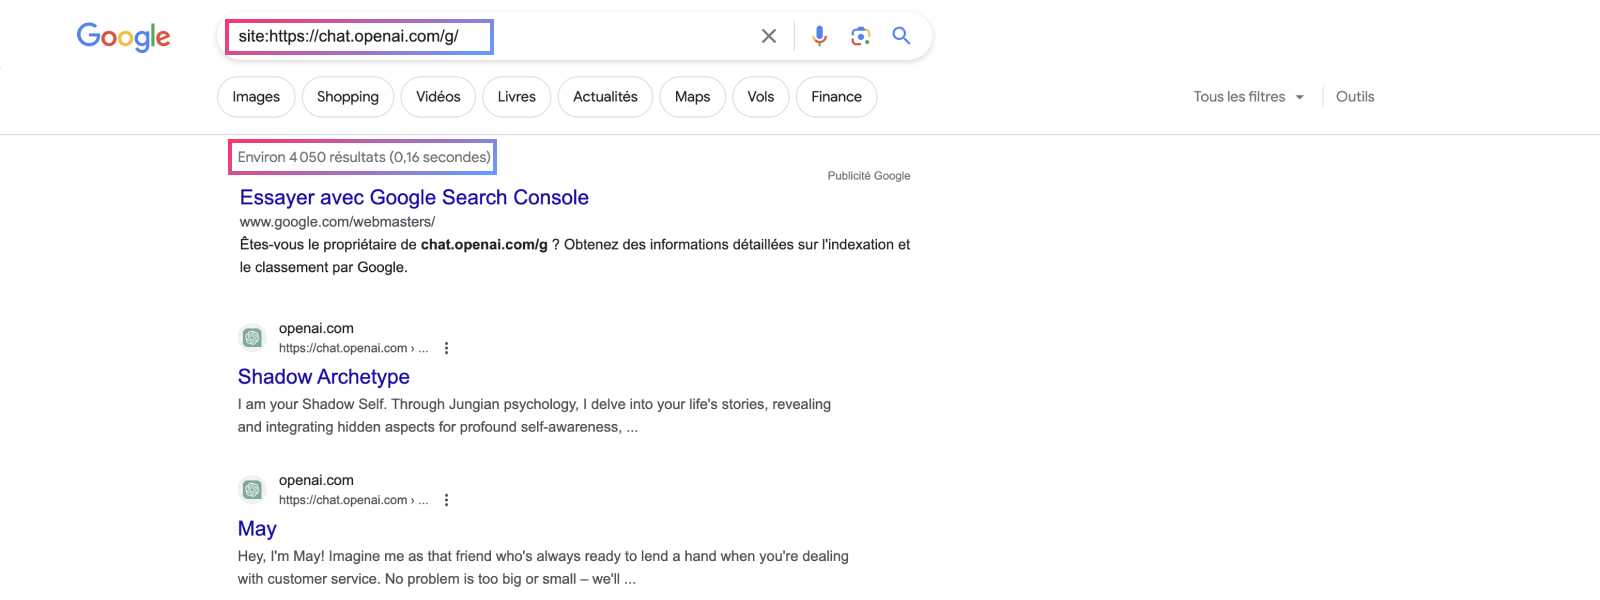Select the Actualités filter
Screen dimensions: 1600x600
(x=605, y=97)
